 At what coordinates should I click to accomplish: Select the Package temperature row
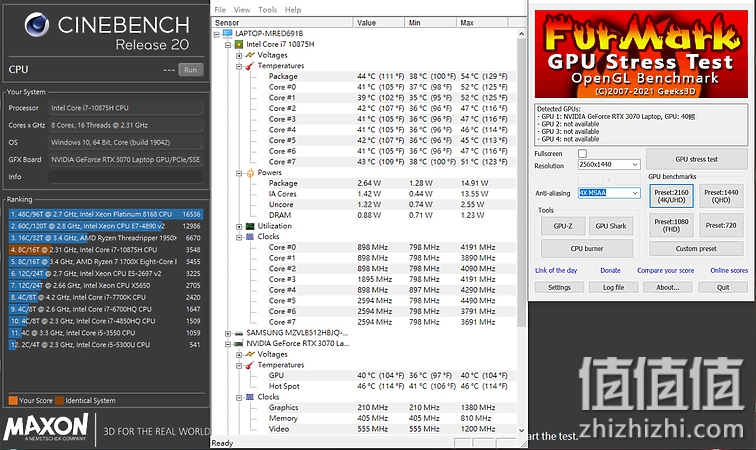392,76
